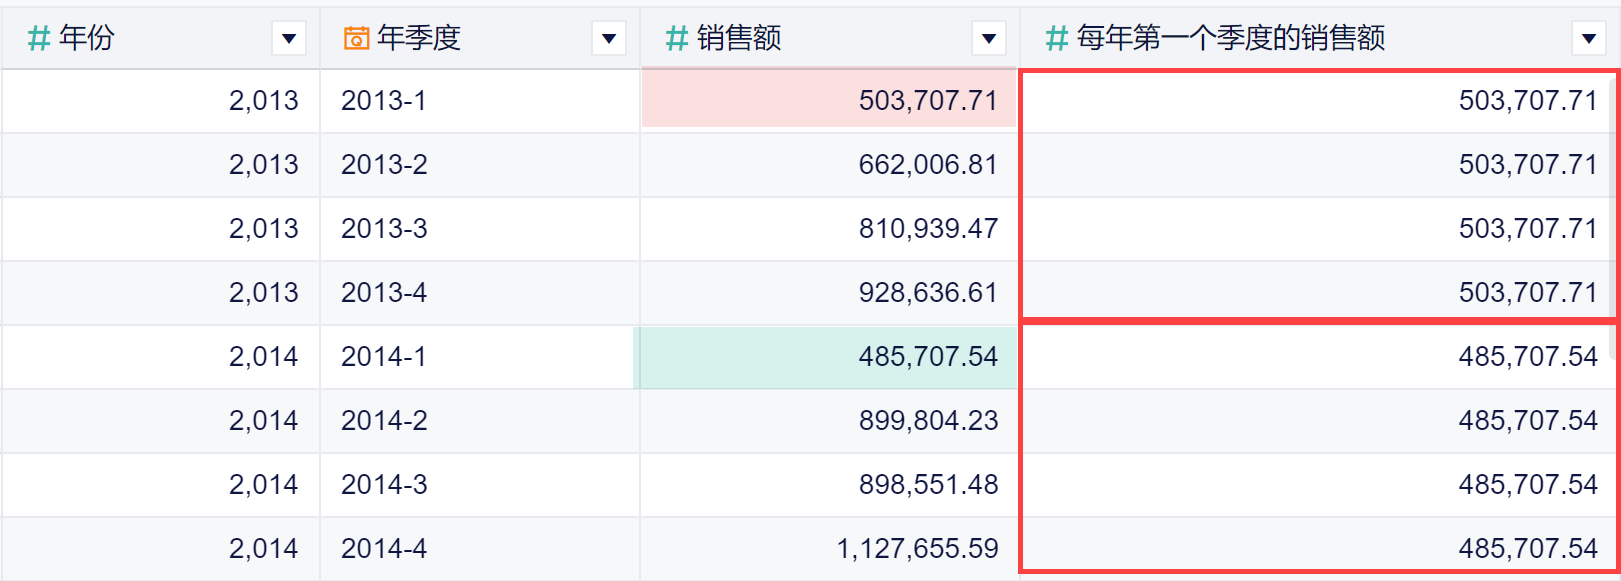The height and width of the screenshot is (581, 1621).
Task: Click the 2013-2 quarter cell
Action: point(480,165)
